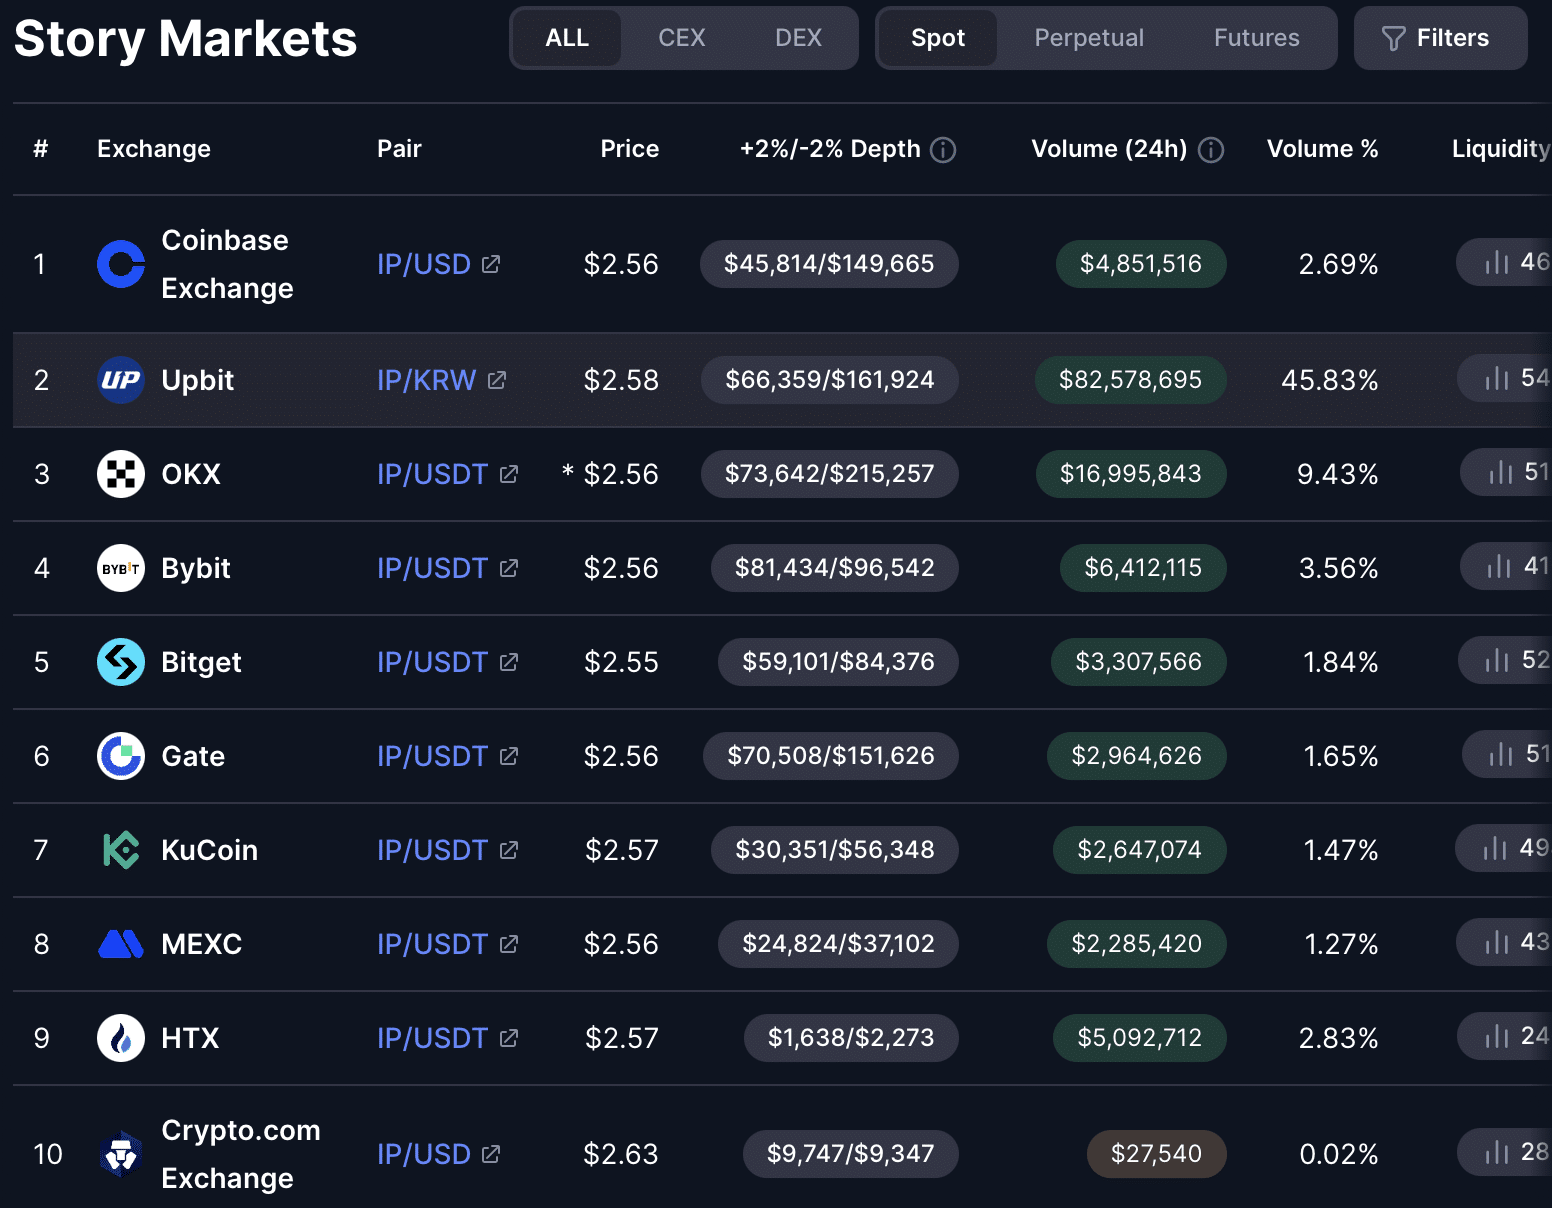The width and height of the screenshot is (1552, 1208).
Task: Click the $16,995,843 volume value
Action: [1131, 474]
